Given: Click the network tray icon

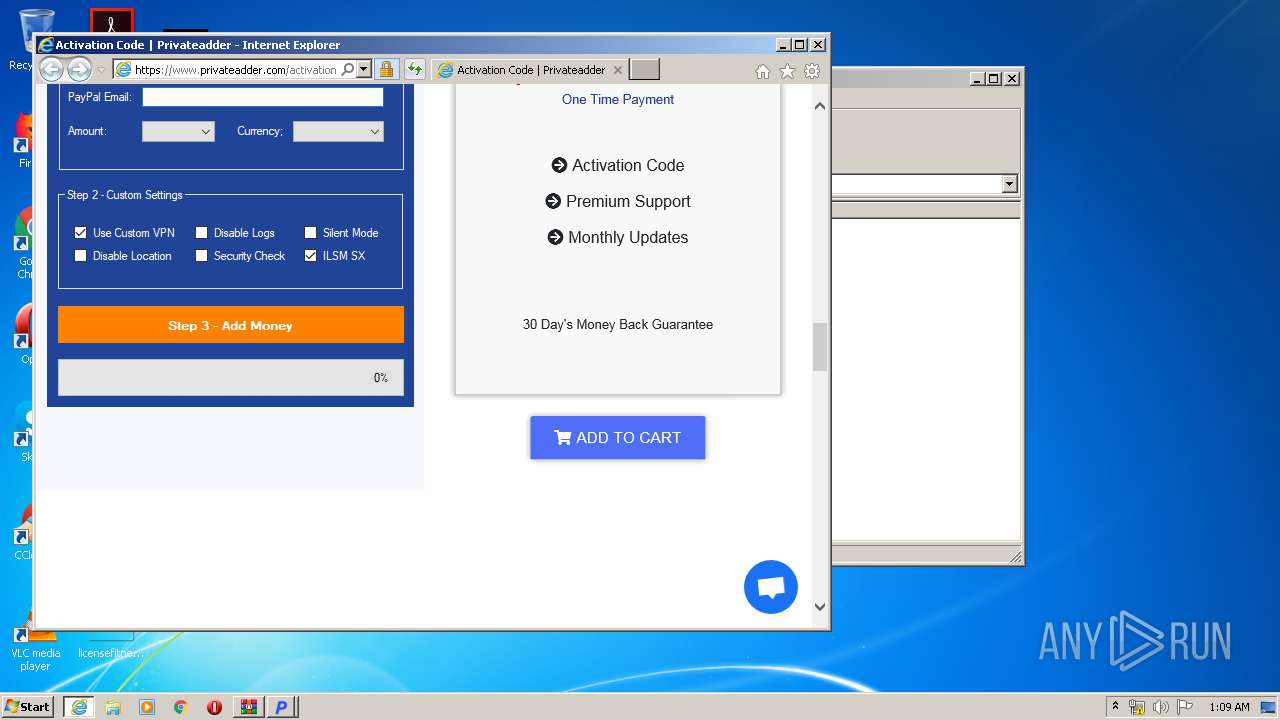Looking at the screenshot, I should (1137, 707).
